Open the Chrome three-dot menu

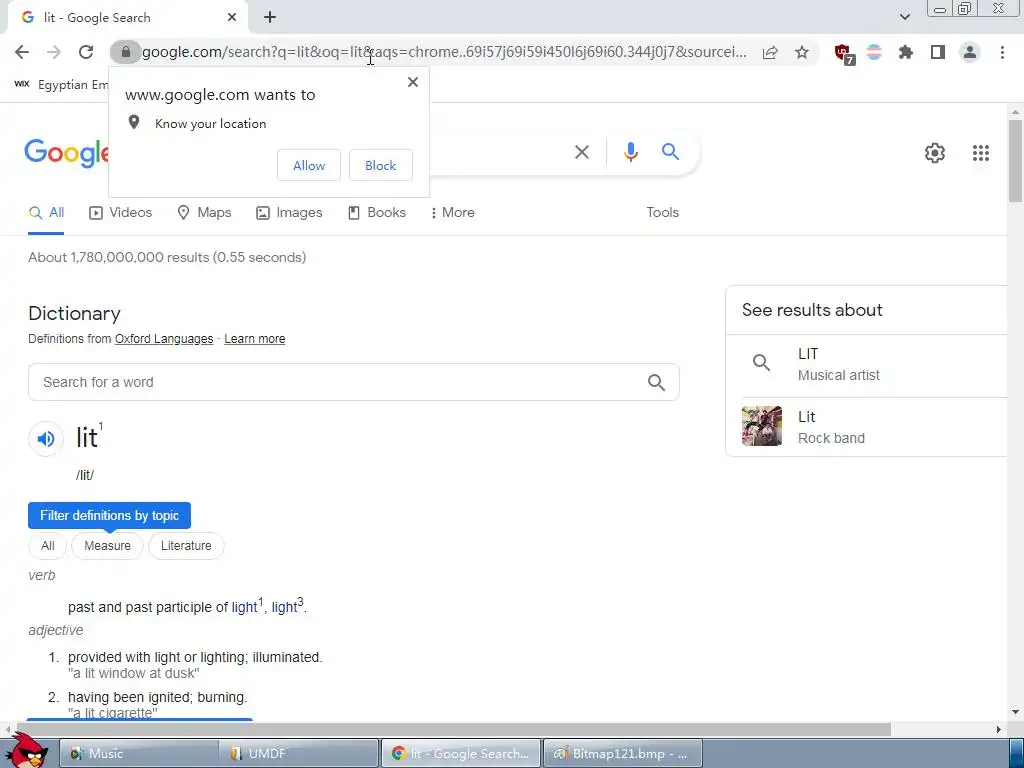tap(1002, 52)
